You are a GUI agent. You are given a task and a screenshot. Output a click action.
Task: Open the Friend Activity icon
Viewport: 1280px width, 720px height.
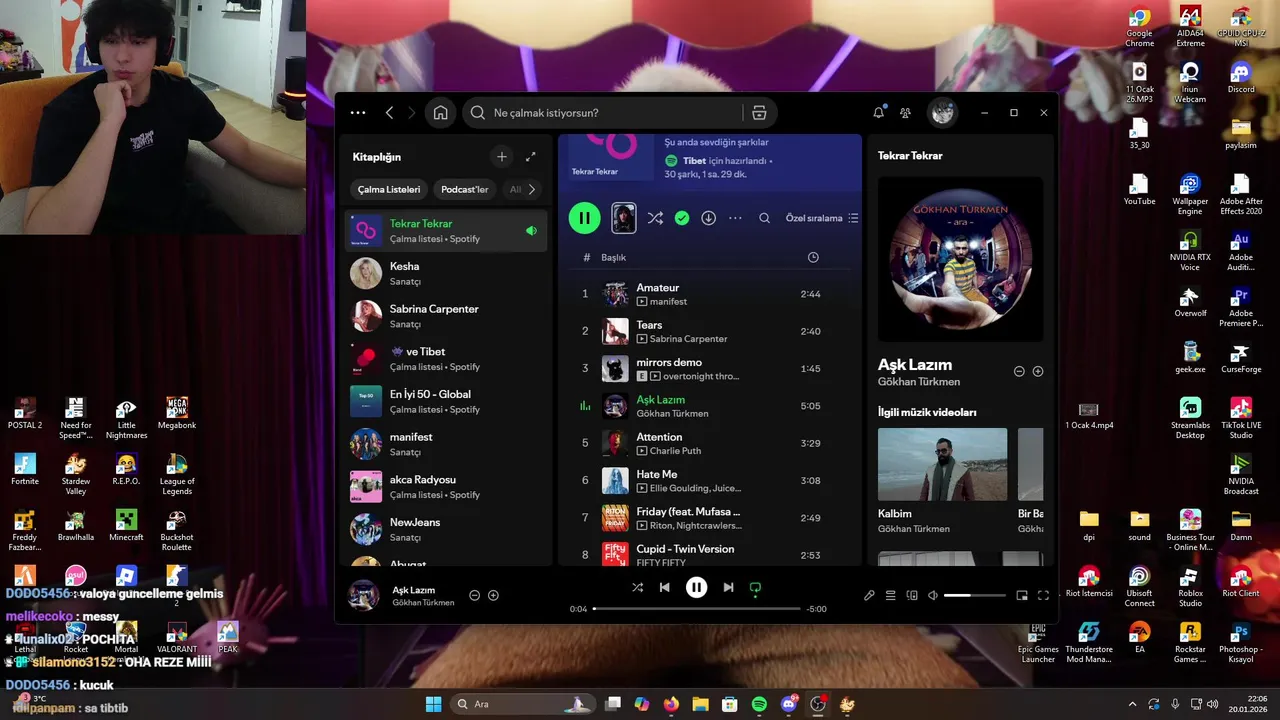tap(905, 113)
